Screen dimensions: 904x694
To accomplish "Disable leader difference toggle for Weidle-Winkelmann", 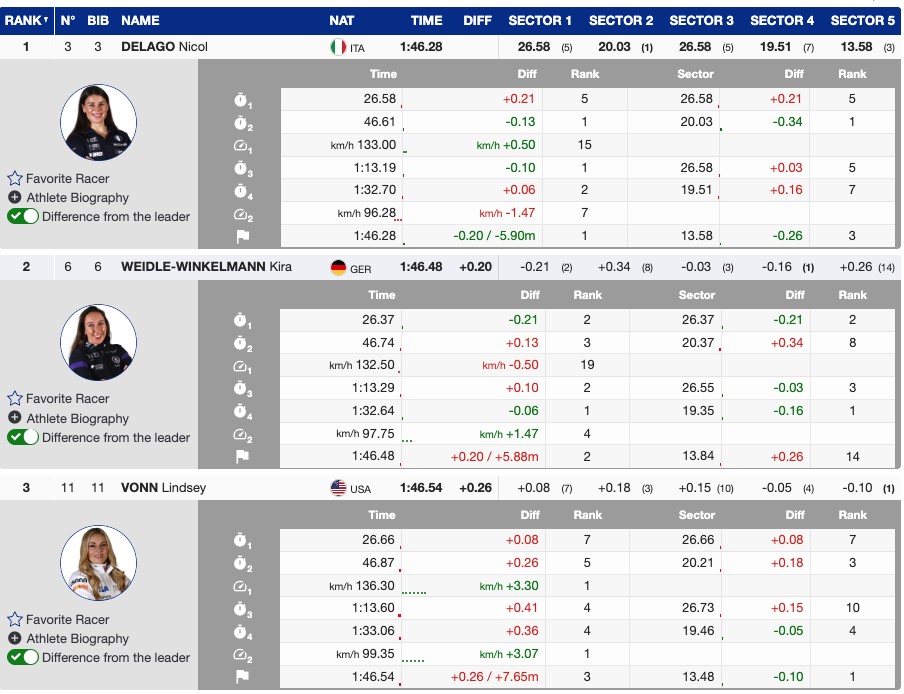I will coord(23,437).
